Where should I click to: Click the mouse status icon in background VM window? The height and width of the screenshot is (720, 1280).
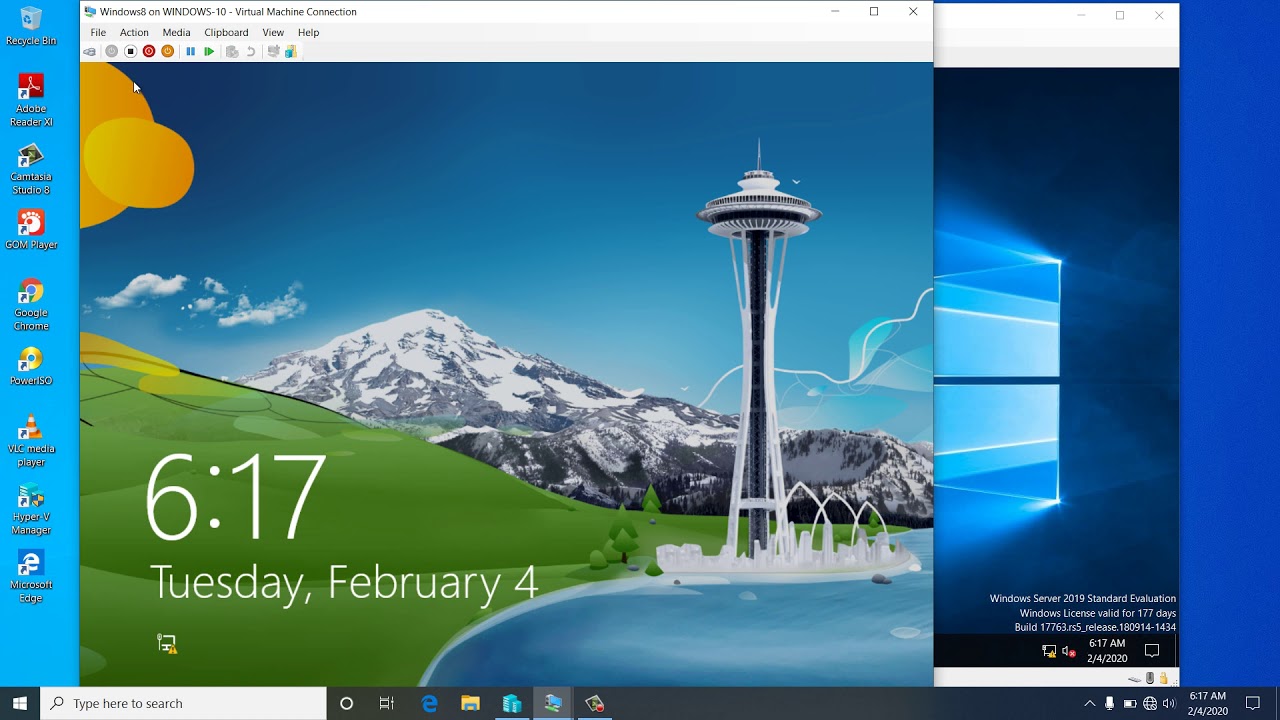(1150, 678)
